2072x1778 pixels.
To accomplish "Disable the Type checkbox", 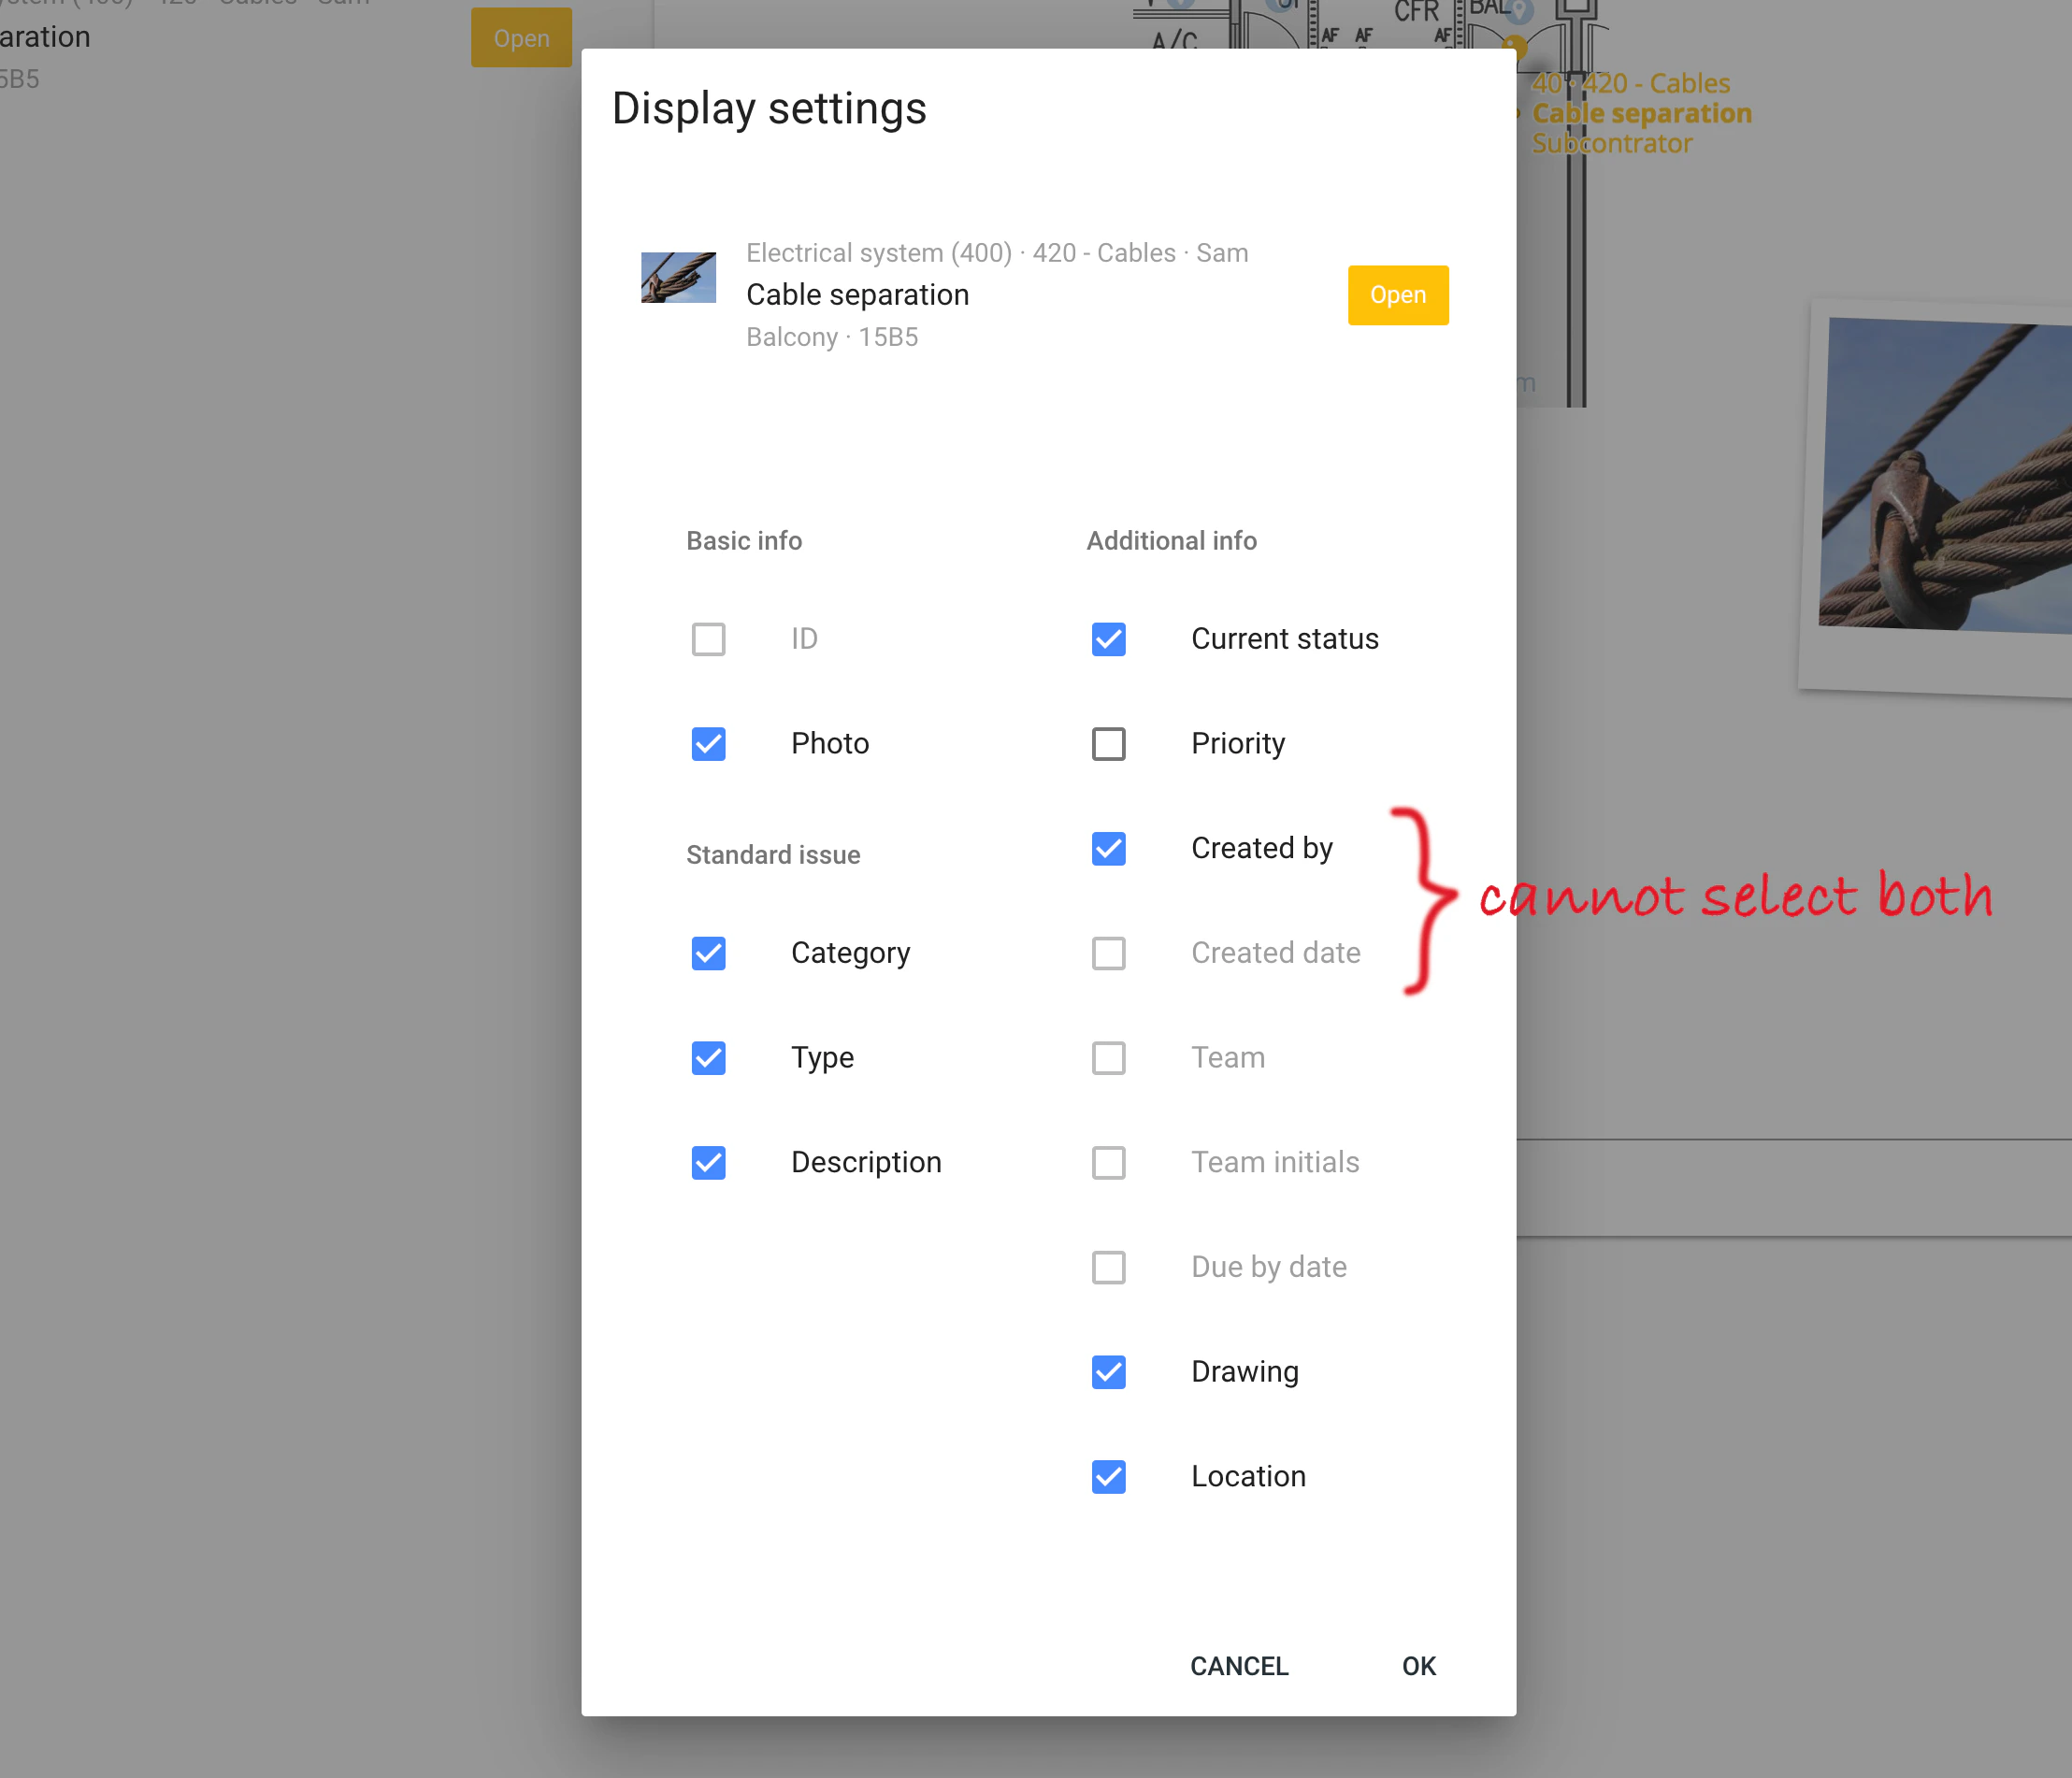I will pyautogui.click(x=708, y=1058).
